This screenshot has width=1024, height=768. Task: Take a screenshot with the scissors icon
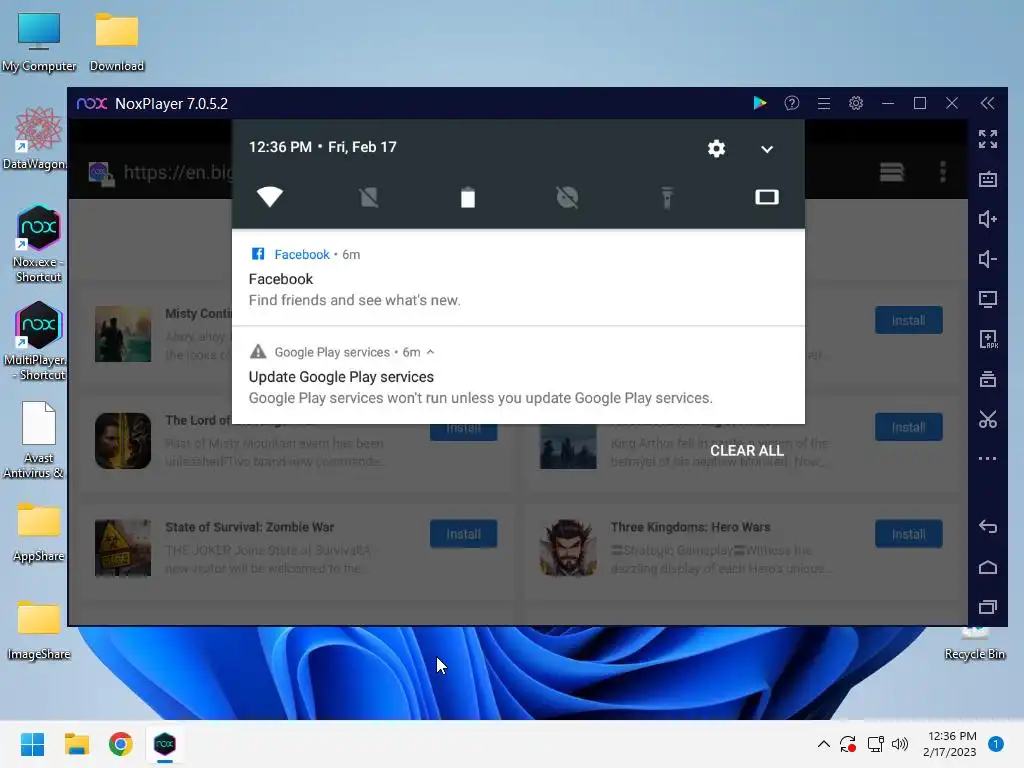click(x=987, y=419)
